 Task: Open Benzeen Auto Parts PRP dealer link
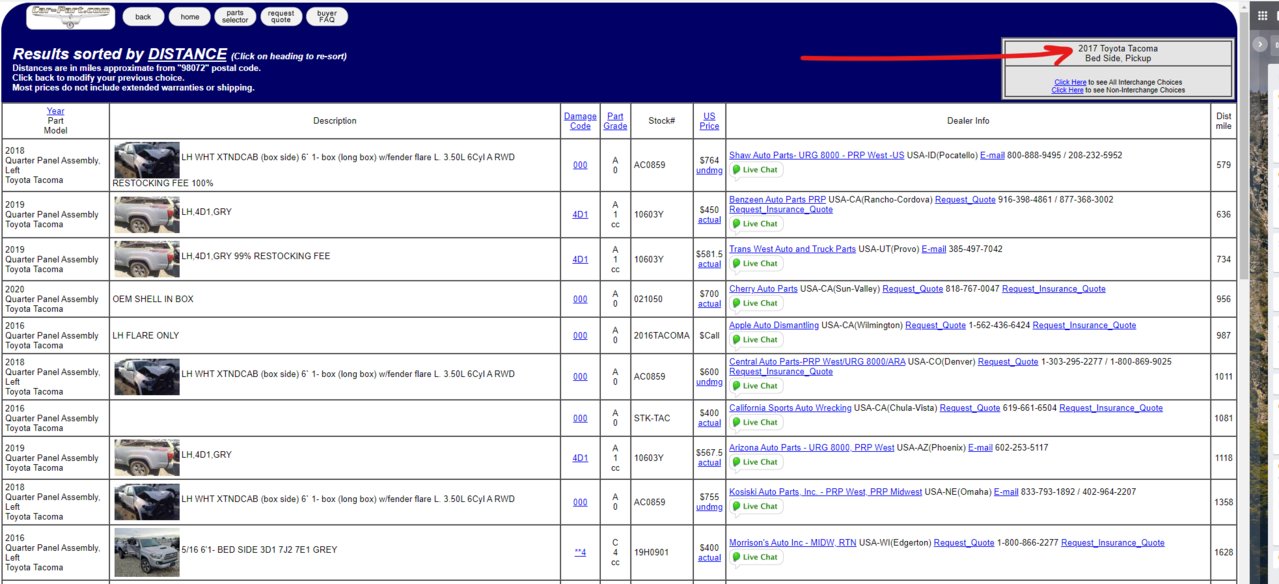pos(777,200)
